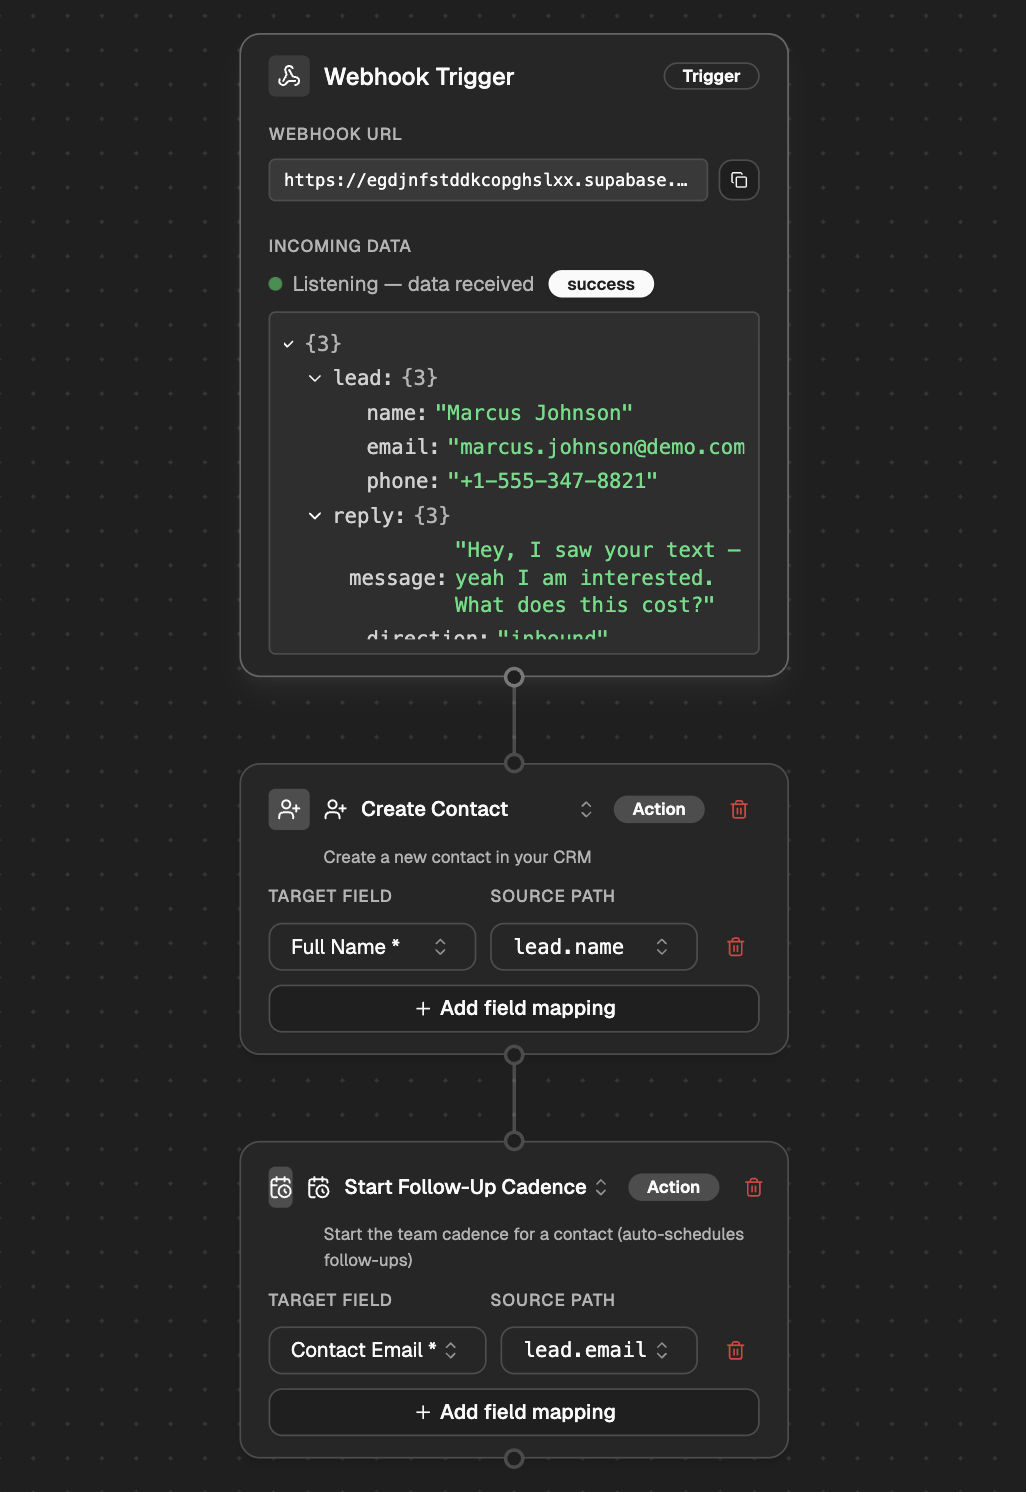
Task: Select the reply message text
Action: (x=597, y=578)
